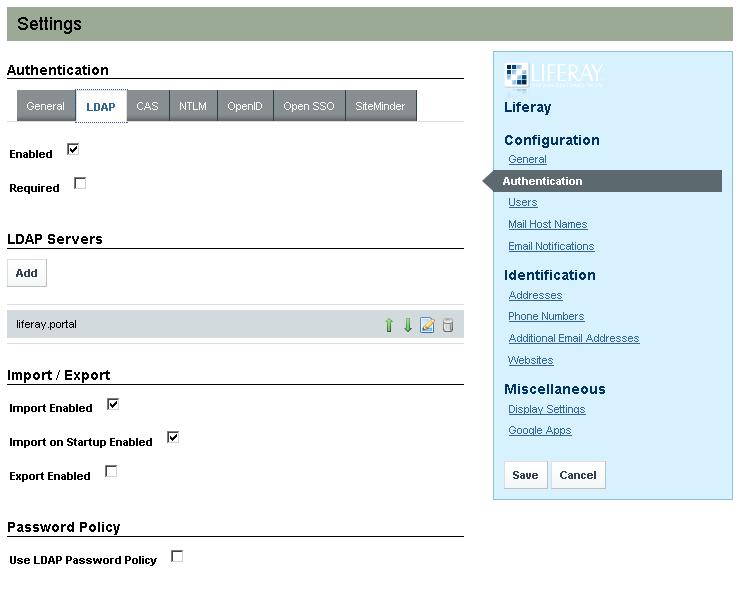Select the NTLM tab

coord(193,106)
